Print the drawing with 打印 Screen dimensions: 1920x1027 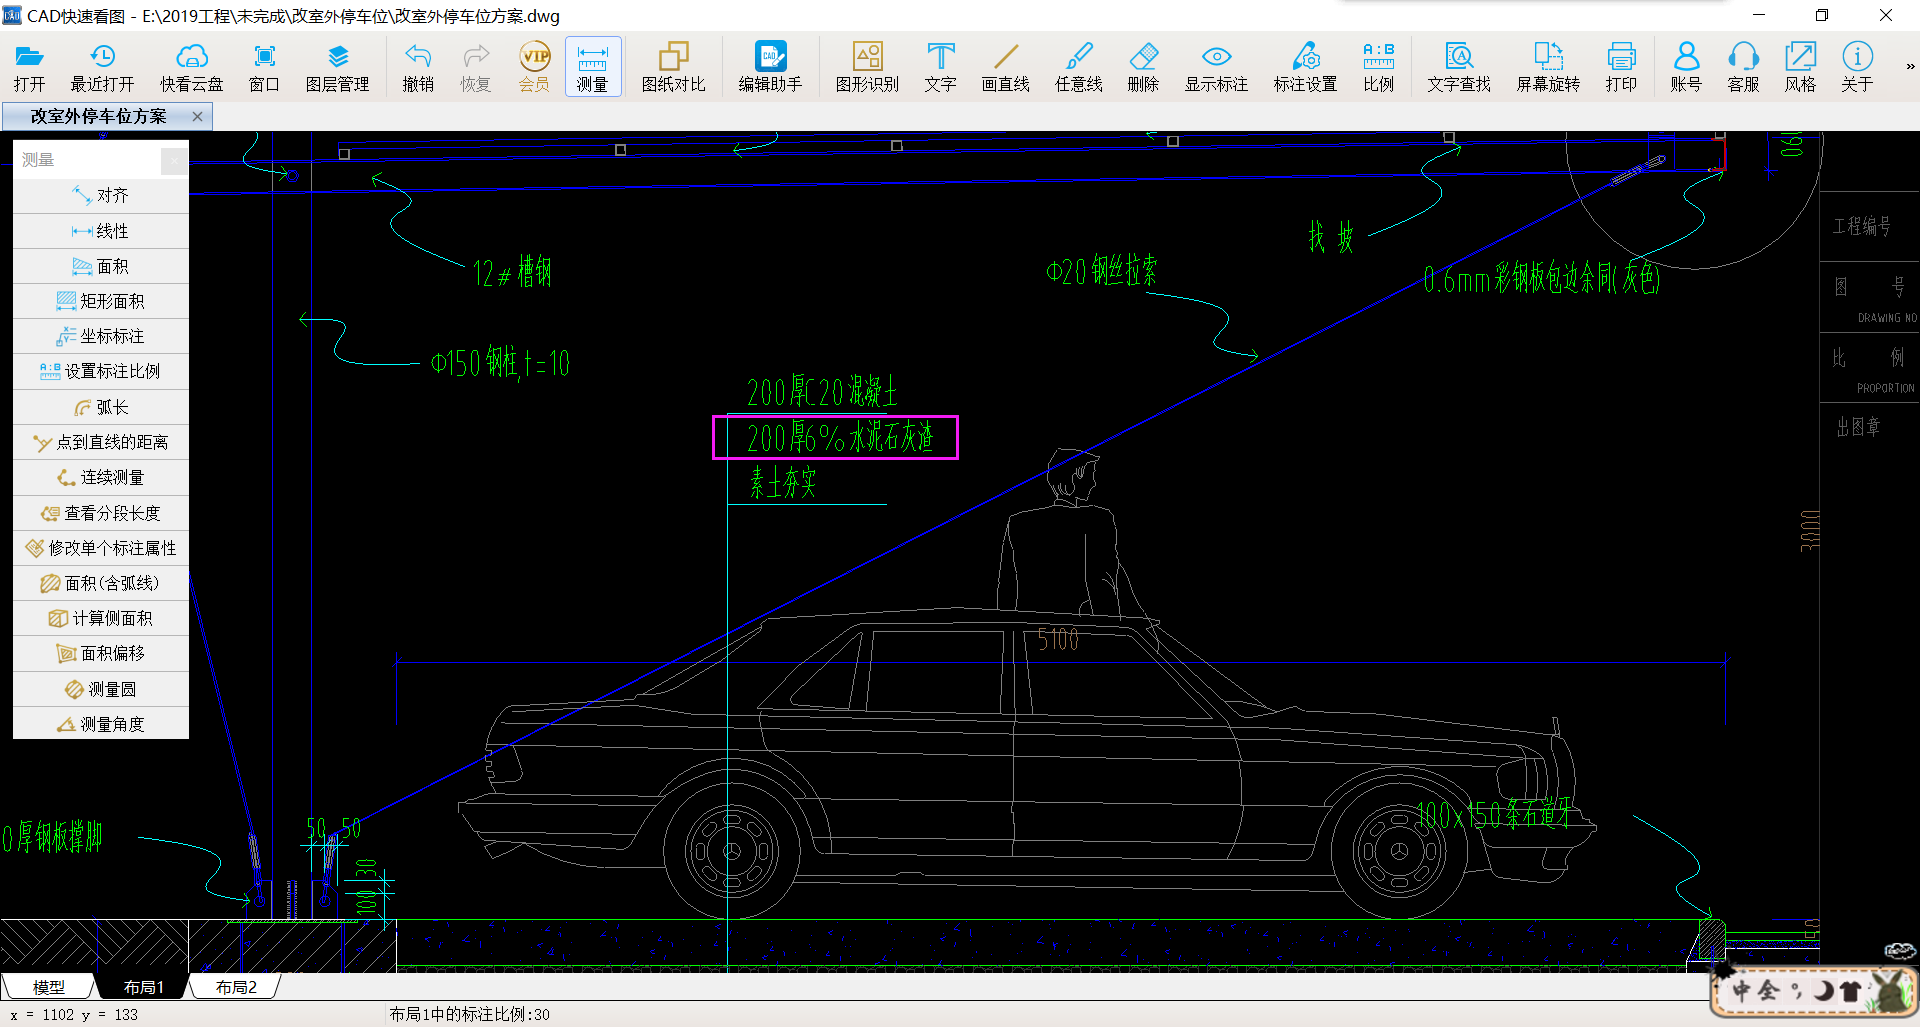[1621, 68]
